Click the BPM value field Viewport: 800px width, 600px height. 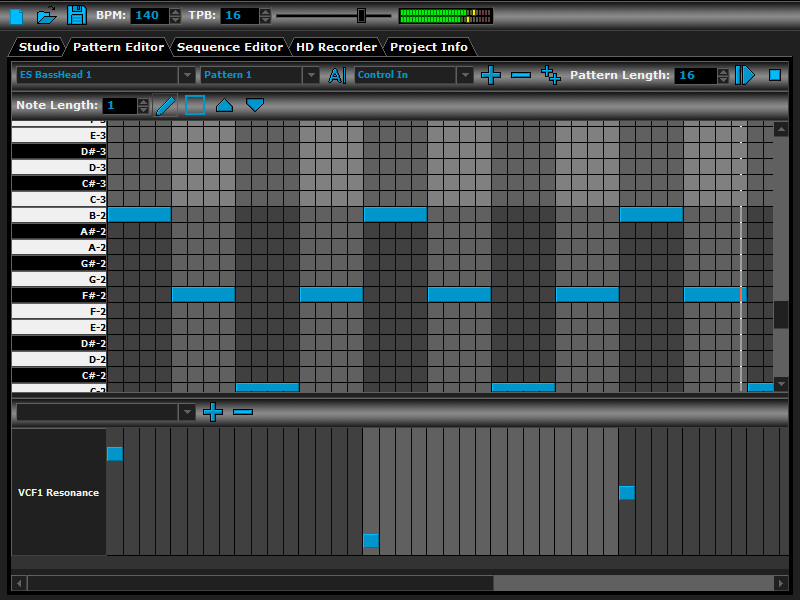[147, 15]
